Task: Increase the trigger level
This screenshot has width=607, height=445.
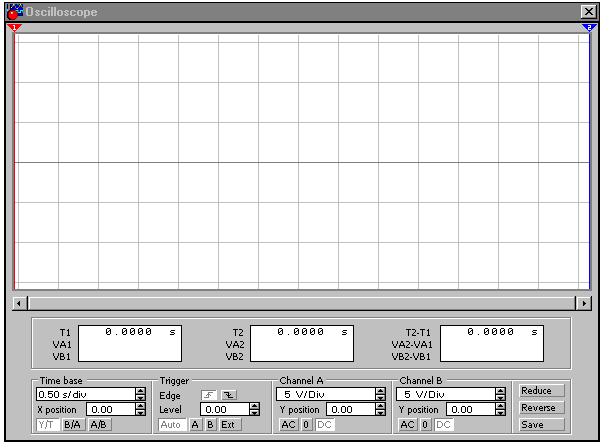Action: (x=254, y=406)
